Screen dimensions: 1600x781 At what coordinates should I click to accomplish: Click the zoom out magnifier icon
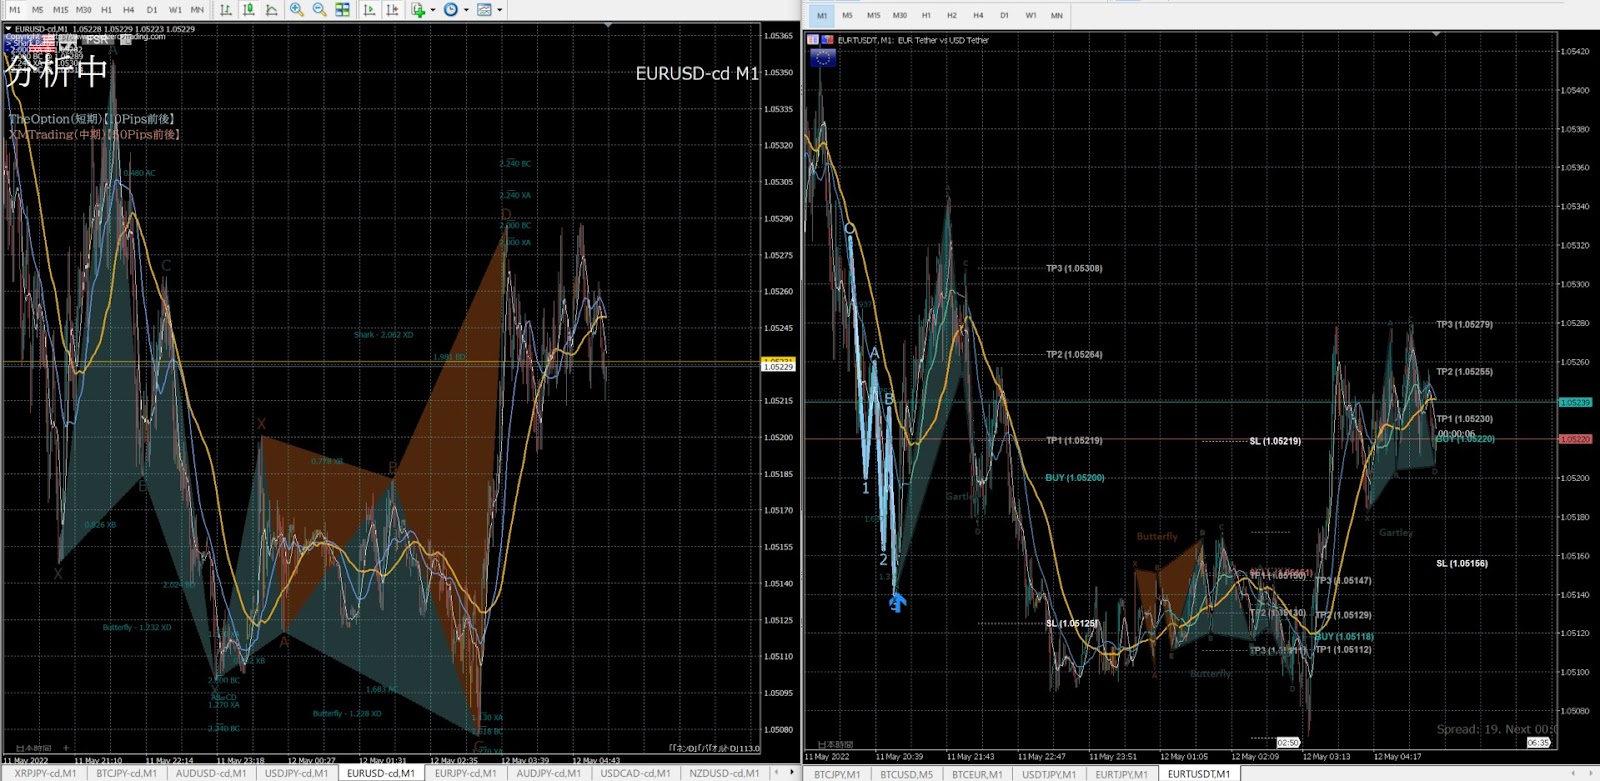[319, 10]
